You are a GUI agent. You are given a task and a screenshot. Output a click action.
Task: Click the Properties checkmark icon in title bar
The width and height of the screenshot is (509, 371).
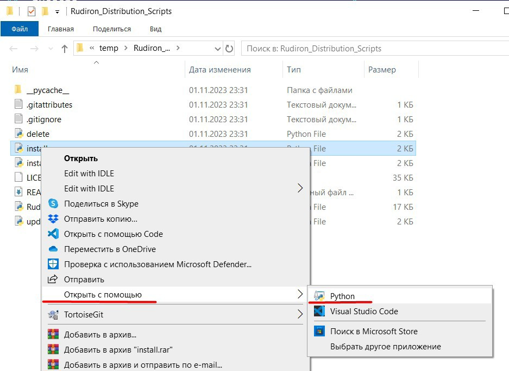click(31, 11)
